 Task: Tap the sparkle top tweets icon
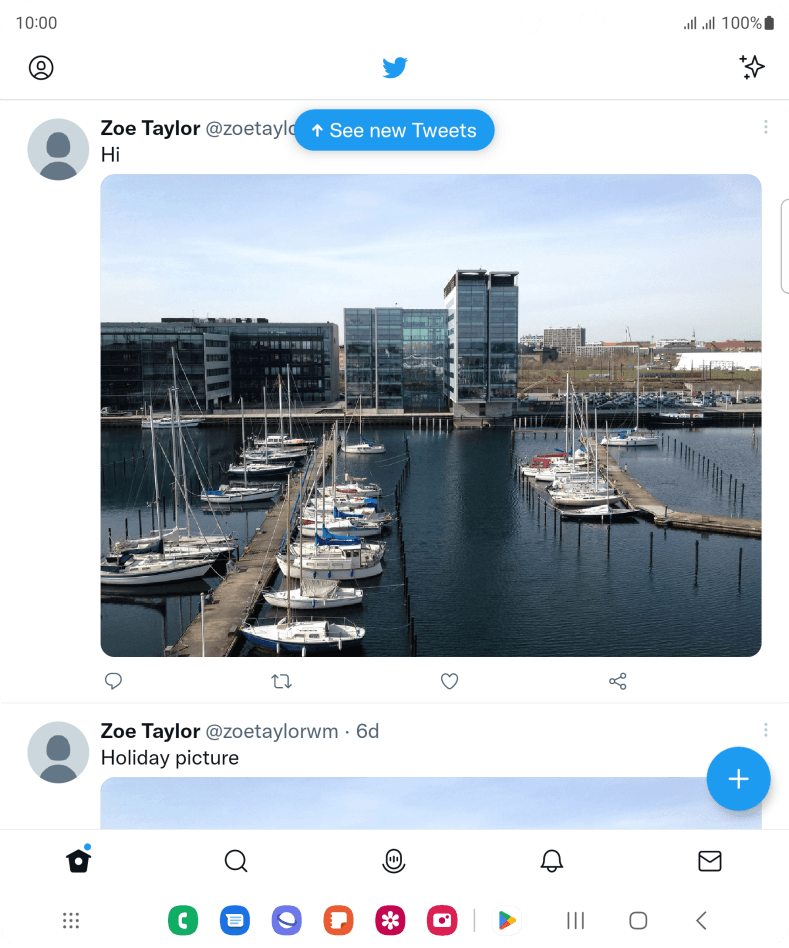(752, 67)
